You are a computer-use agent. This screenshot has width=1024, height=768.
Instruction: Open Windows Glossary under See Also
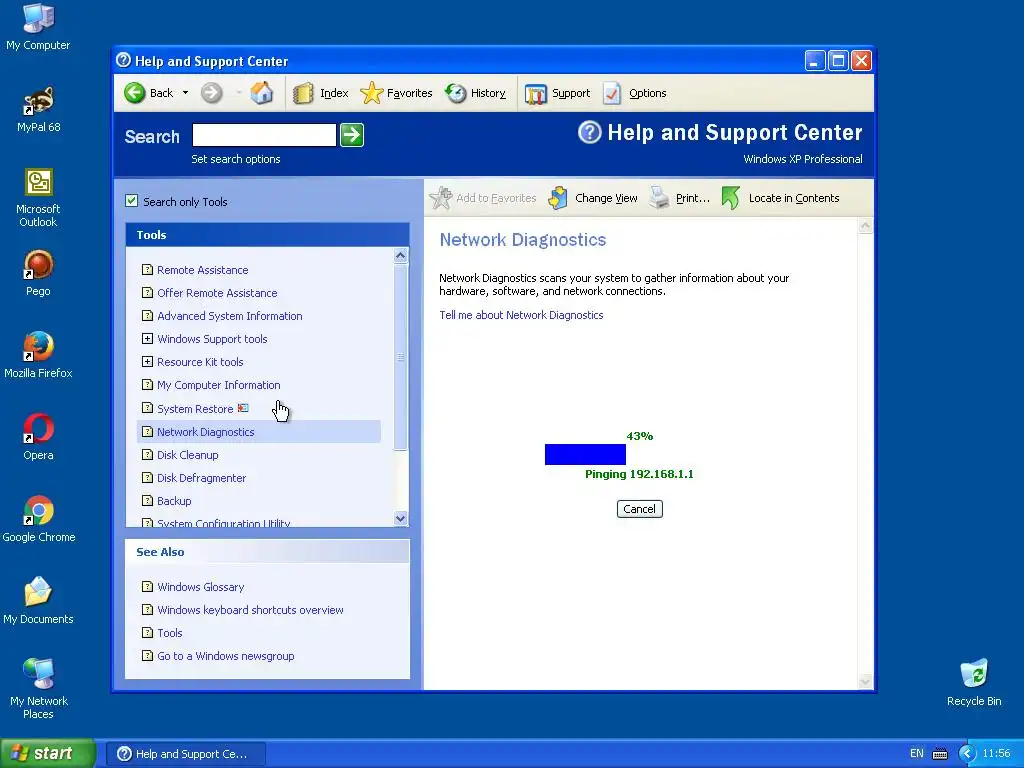200,587
